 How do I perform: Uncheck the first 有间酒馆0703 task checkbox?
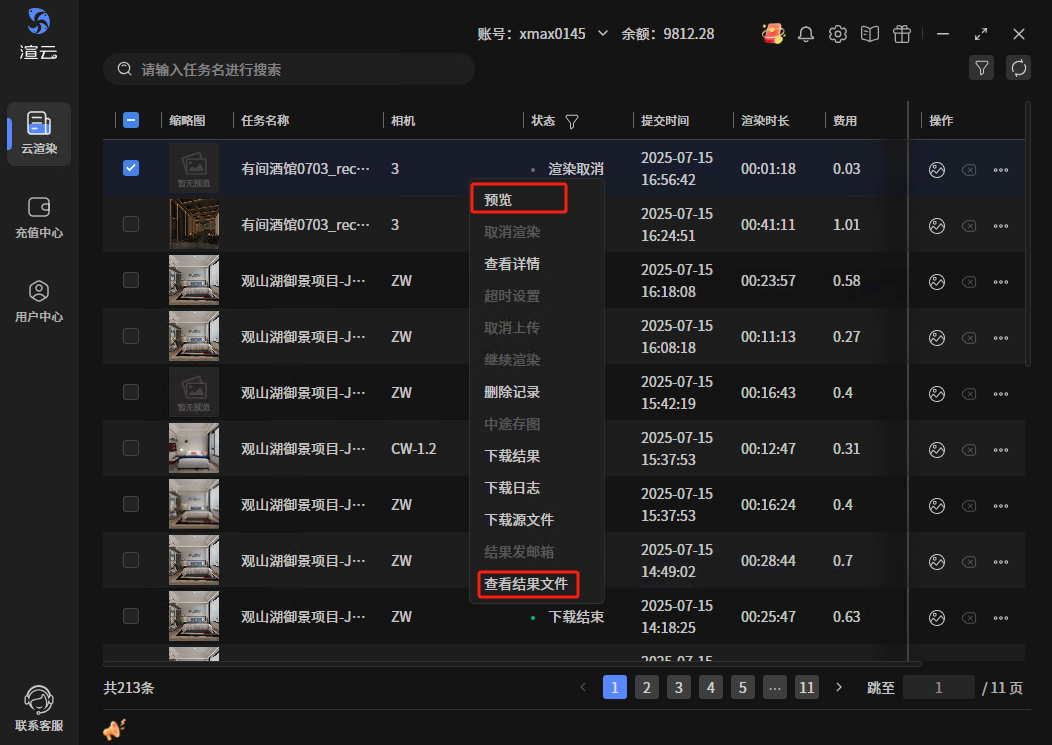[x=131, y=168]
